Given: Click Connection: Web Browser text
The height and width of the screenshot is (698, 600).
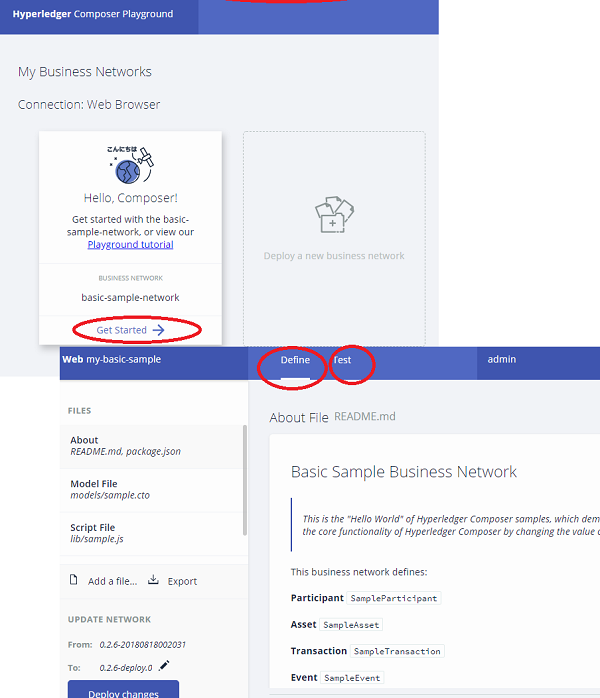Looking at the screenshot, I should click(x=89, y=105).
